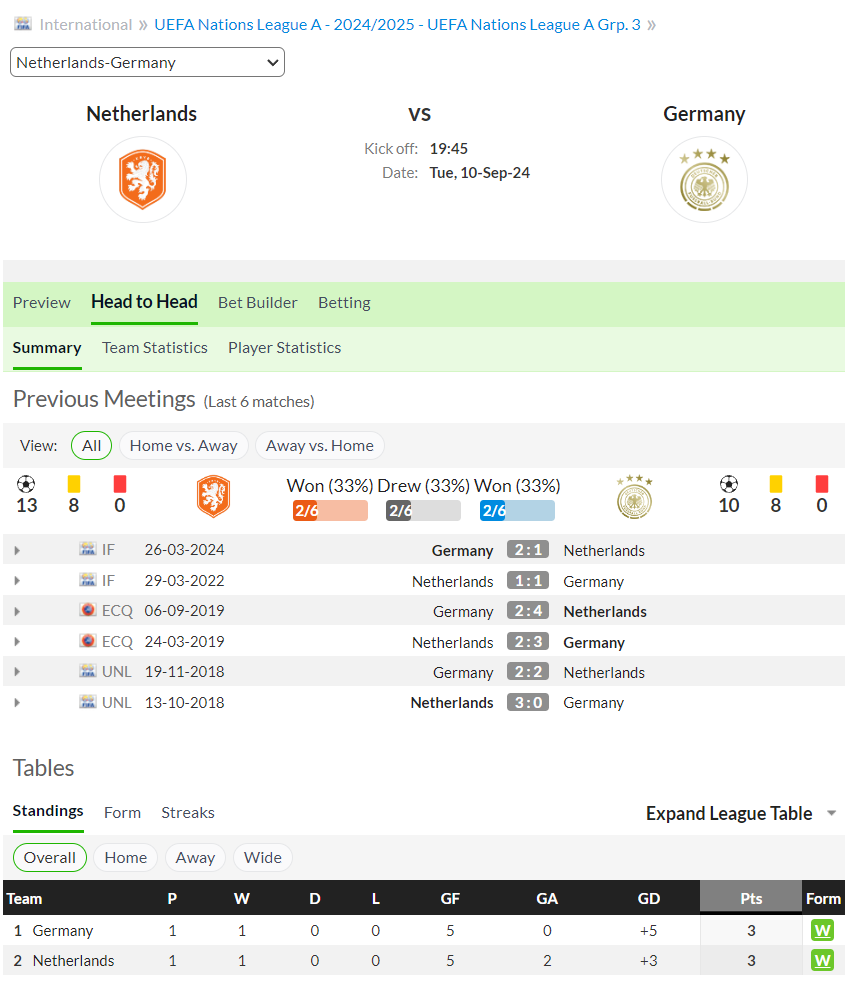This screenshot has height=982, width=851.
Task: Expand the 26-03-2024 Germany 2:1 match row
Action: (x=17, y=550)
